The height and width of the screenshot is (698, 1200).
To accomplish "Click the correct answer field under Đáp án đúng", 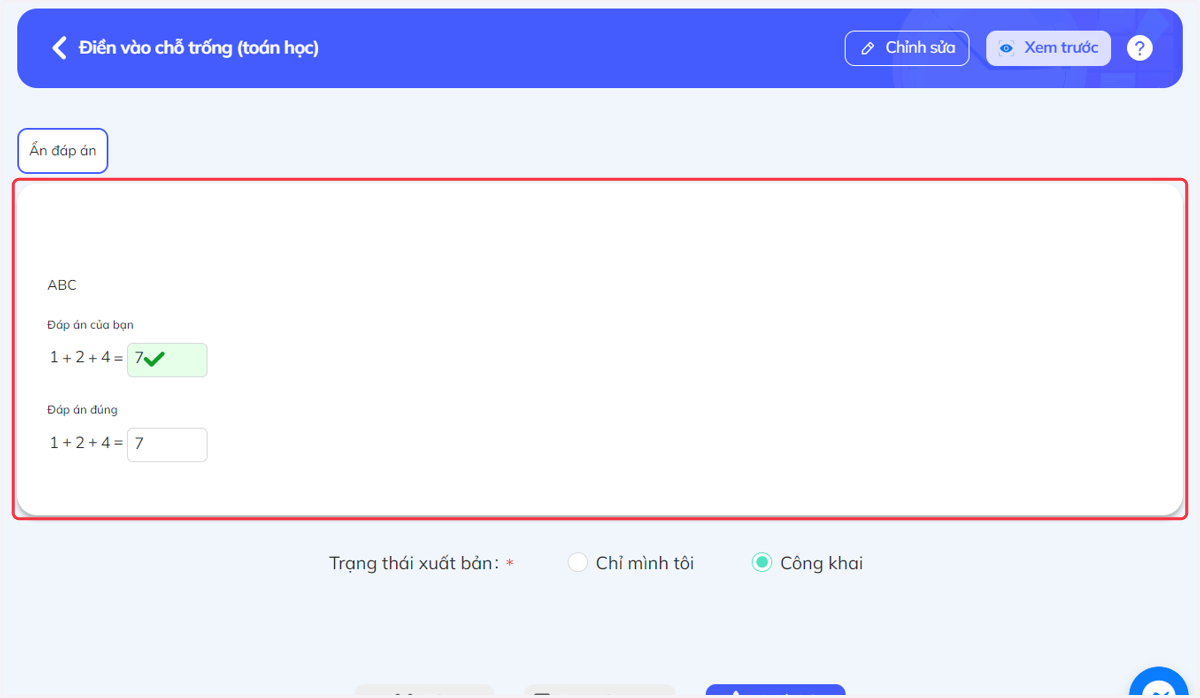I will click(167, 445).
